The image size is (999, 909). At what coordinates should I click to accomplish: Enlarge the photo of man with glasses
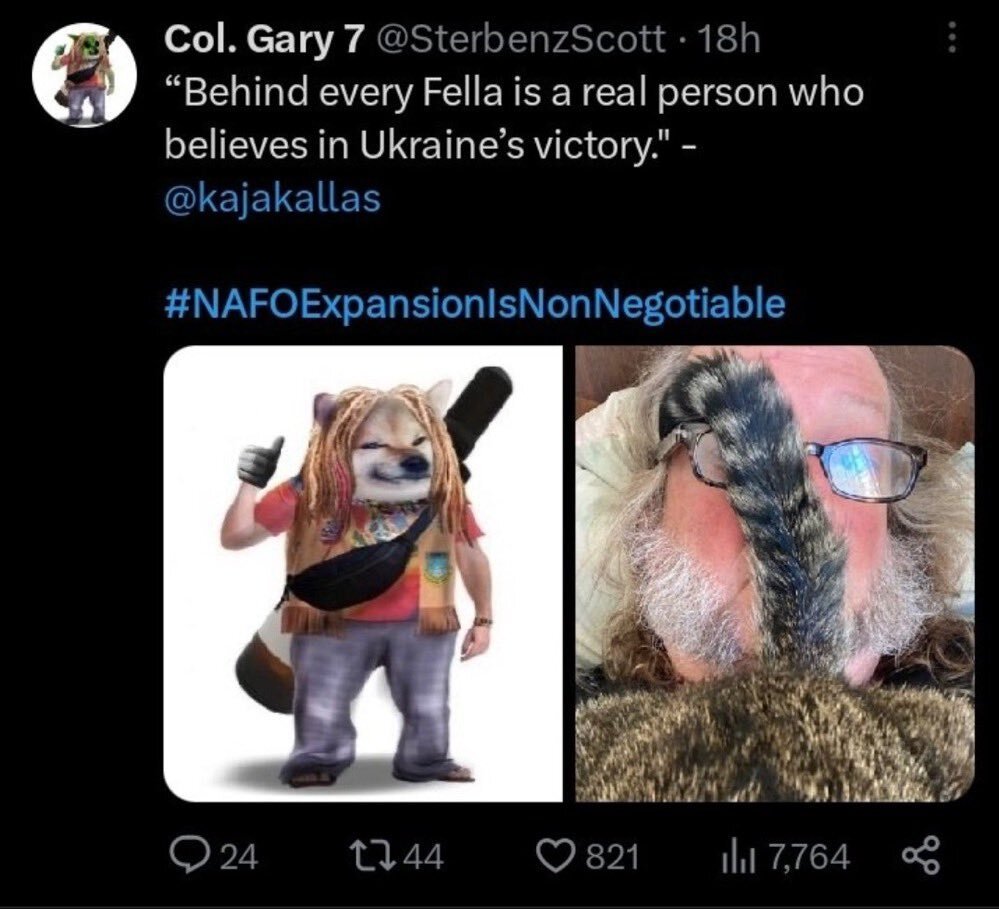click(775, 573)
